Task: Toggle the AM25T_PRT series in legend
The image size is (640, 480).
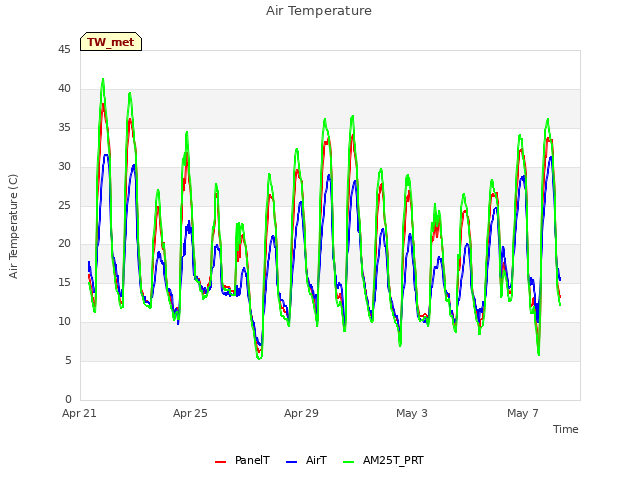Action: (383, 461)
